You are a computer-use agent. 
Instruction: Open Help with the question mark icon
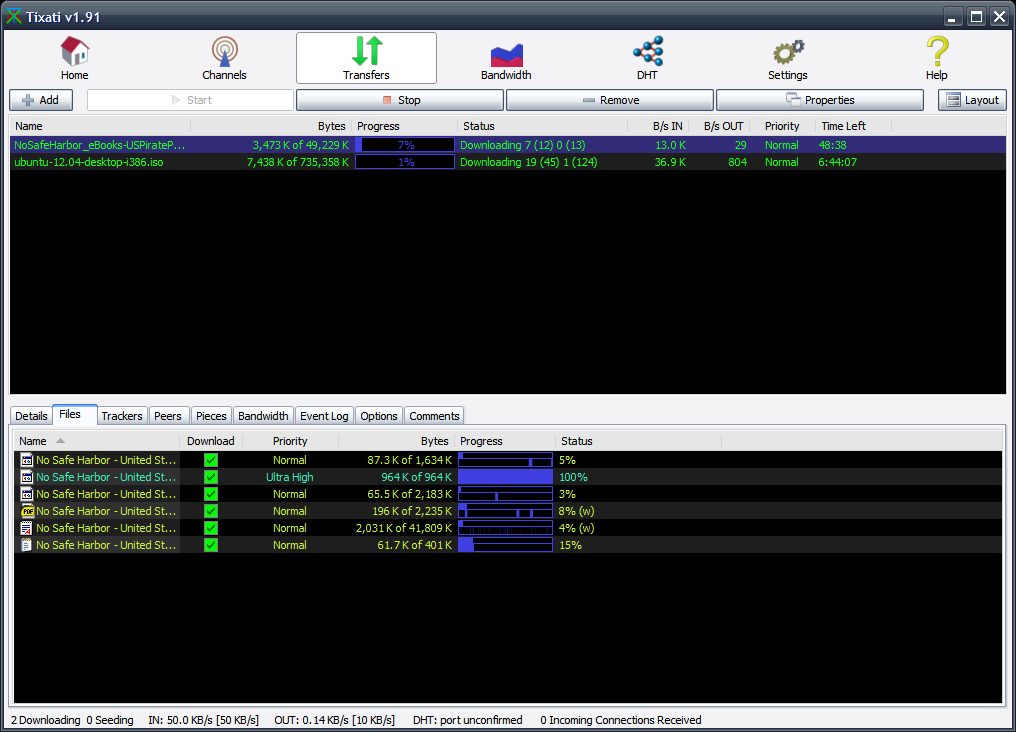click(x=936, y=58)
